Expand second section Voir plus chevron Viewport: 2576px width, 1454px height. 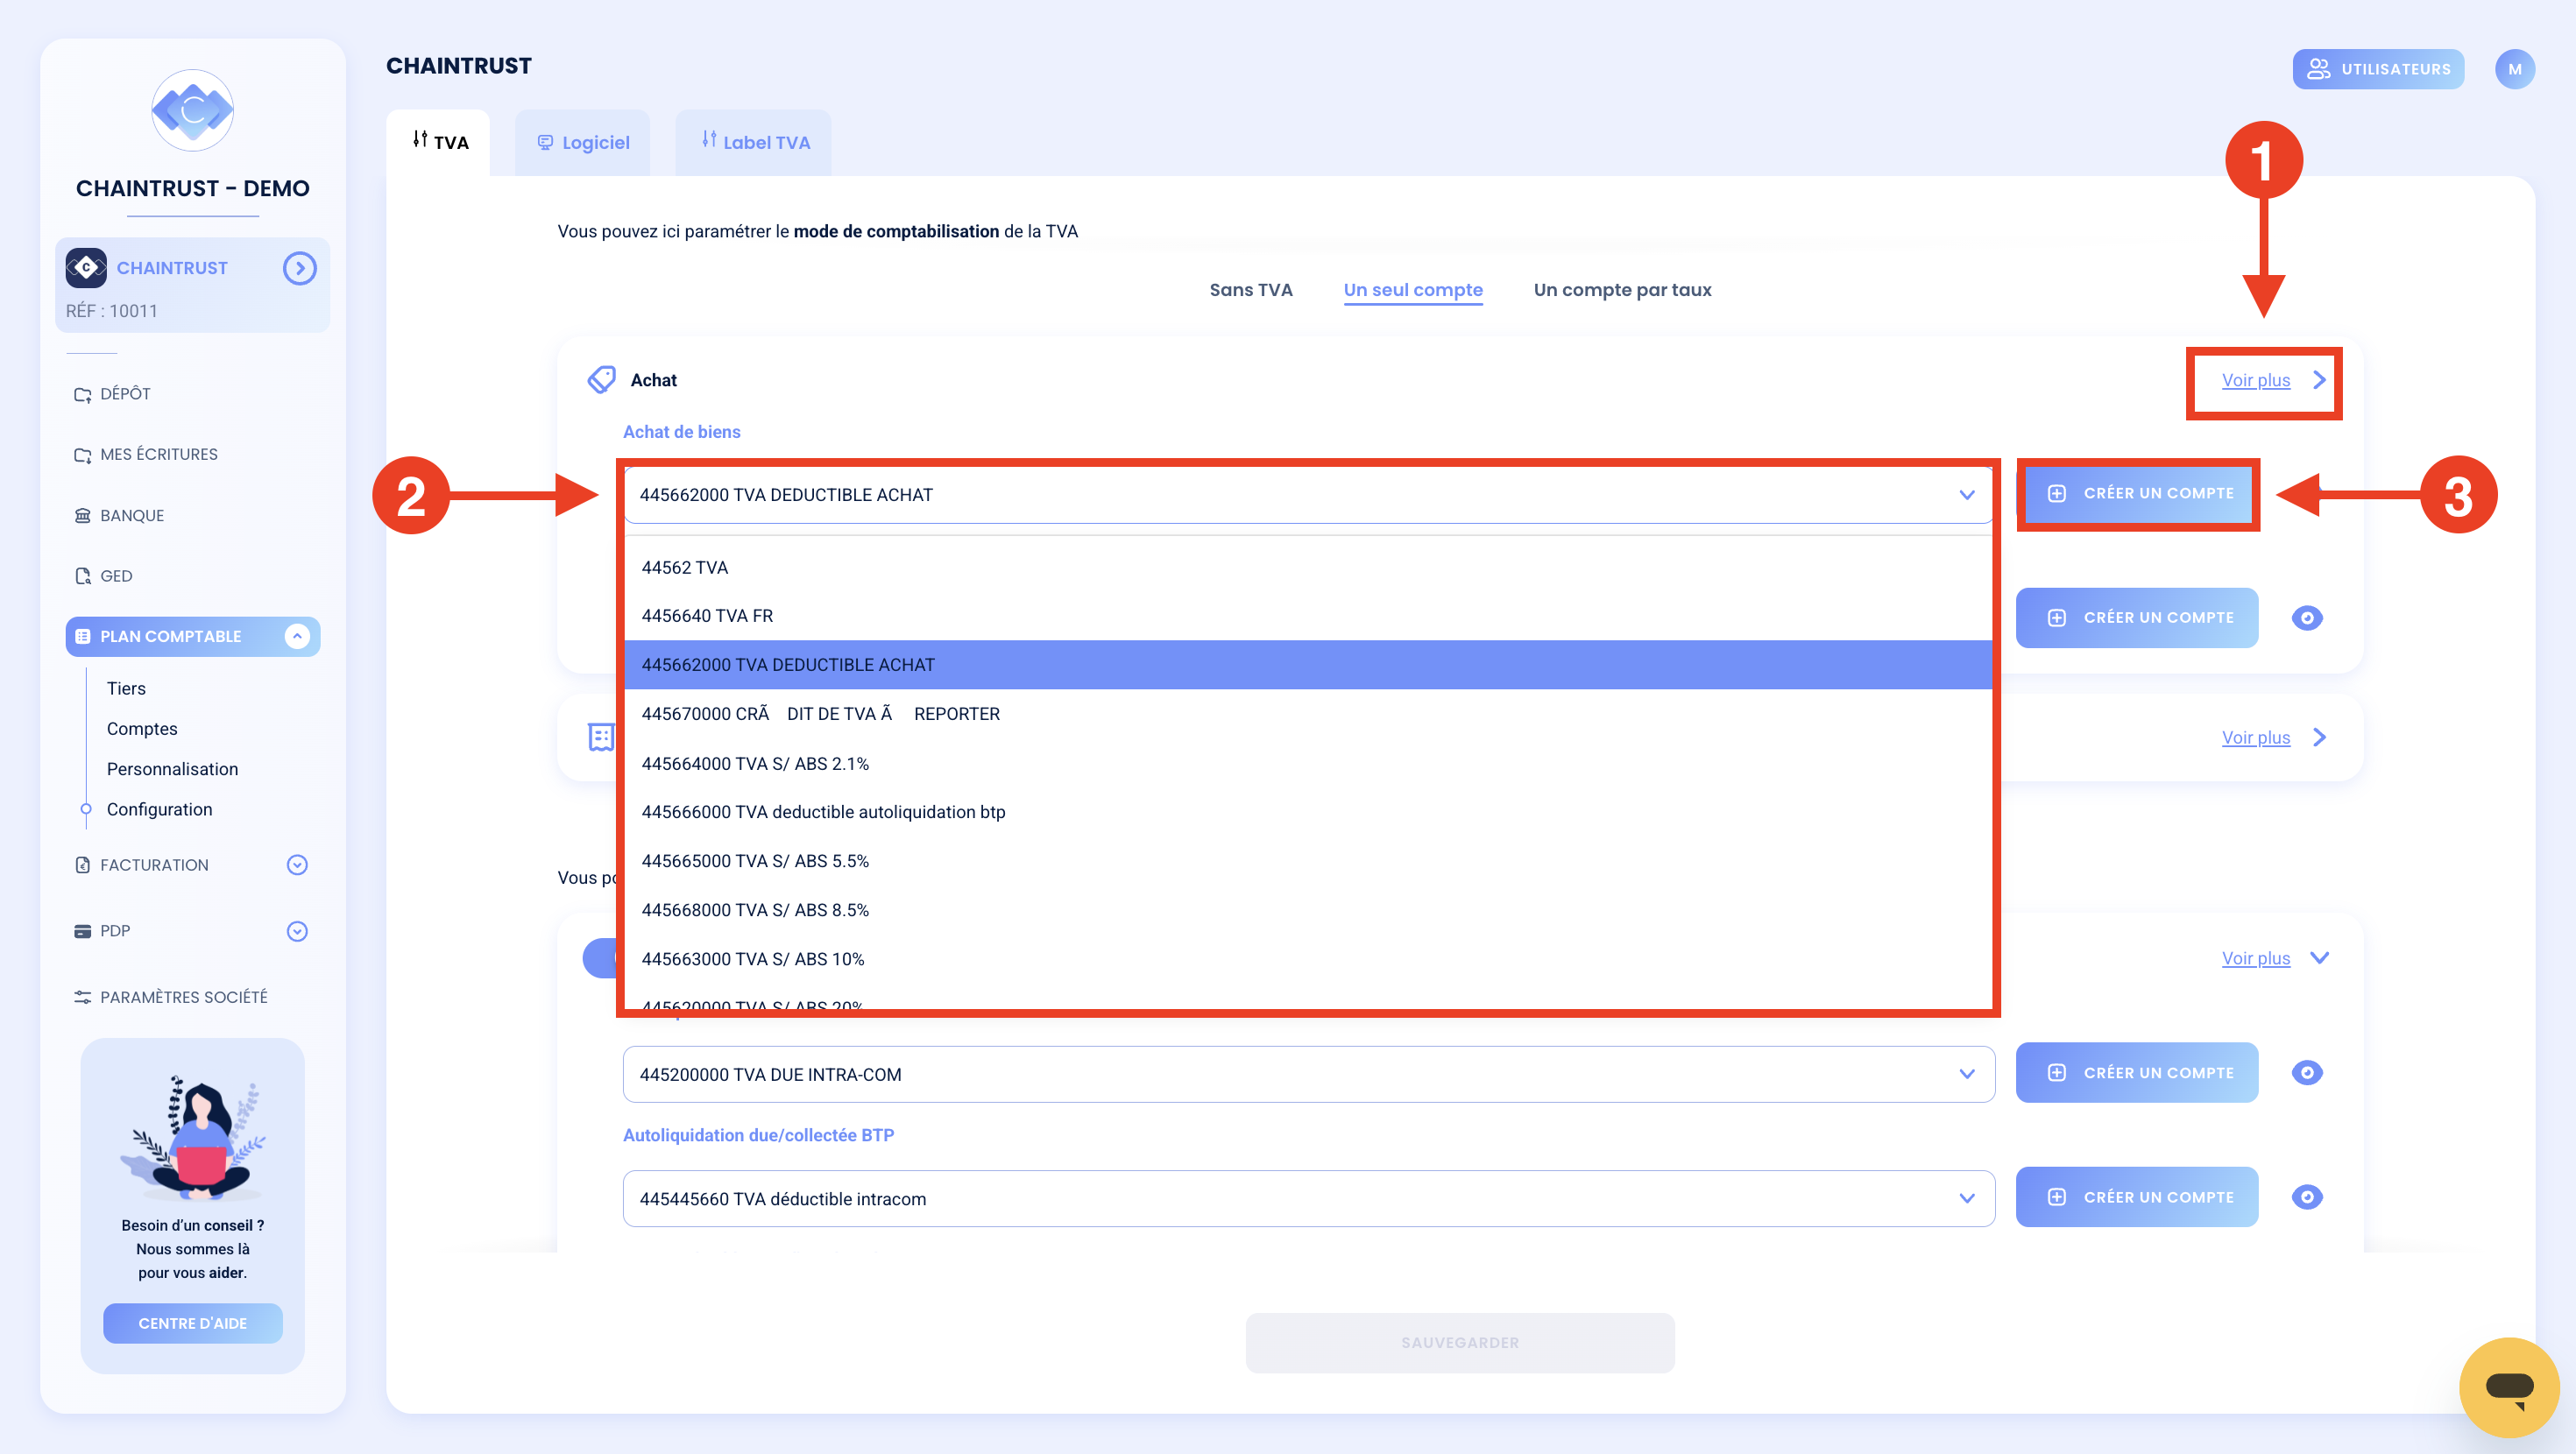[2319, 737]
